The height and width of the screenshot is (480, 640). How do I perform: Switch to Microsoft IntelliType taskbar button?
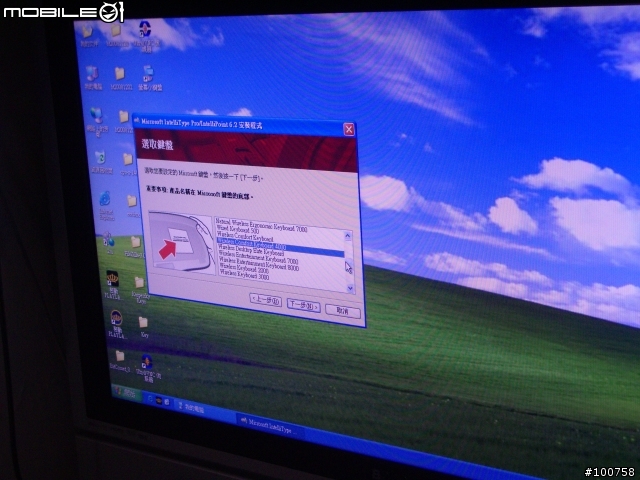pos(269,426)
